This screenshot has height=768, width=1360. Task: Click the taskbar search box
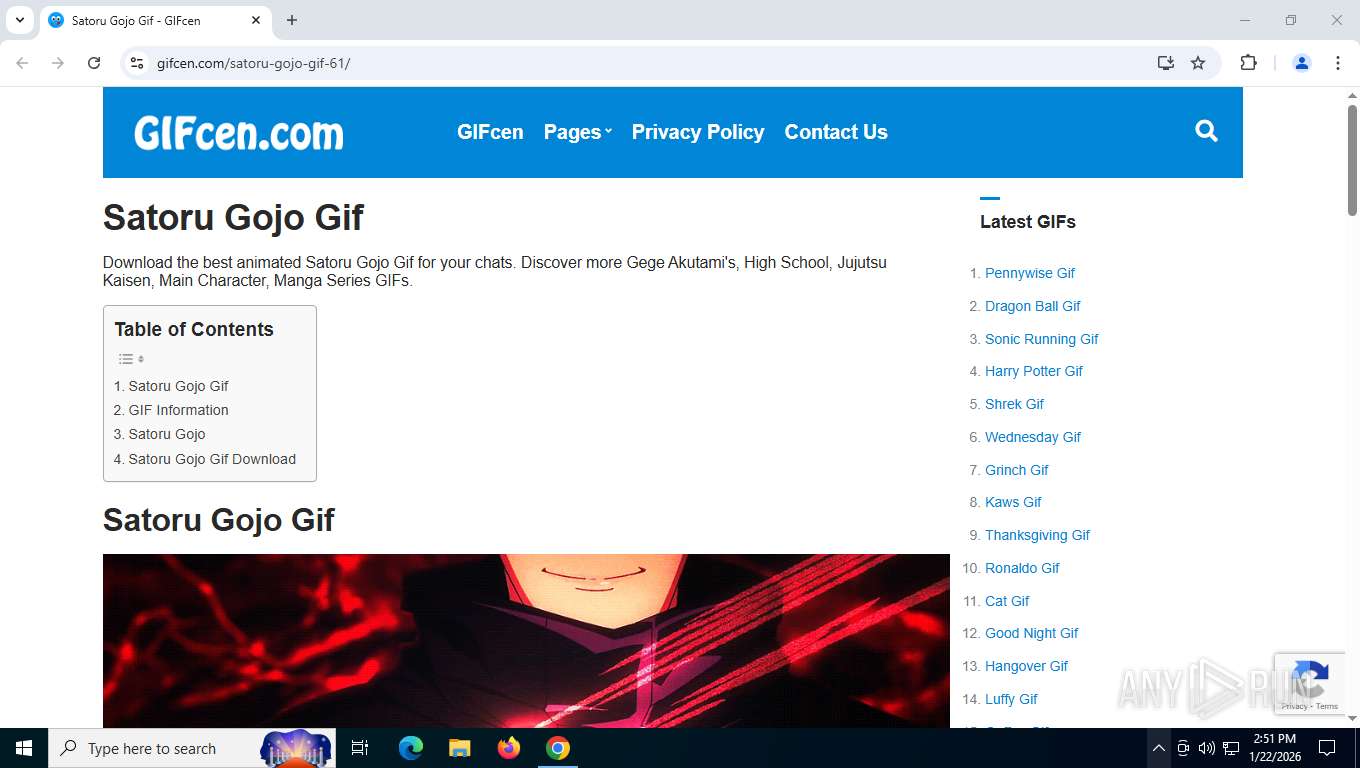(192, 748)
